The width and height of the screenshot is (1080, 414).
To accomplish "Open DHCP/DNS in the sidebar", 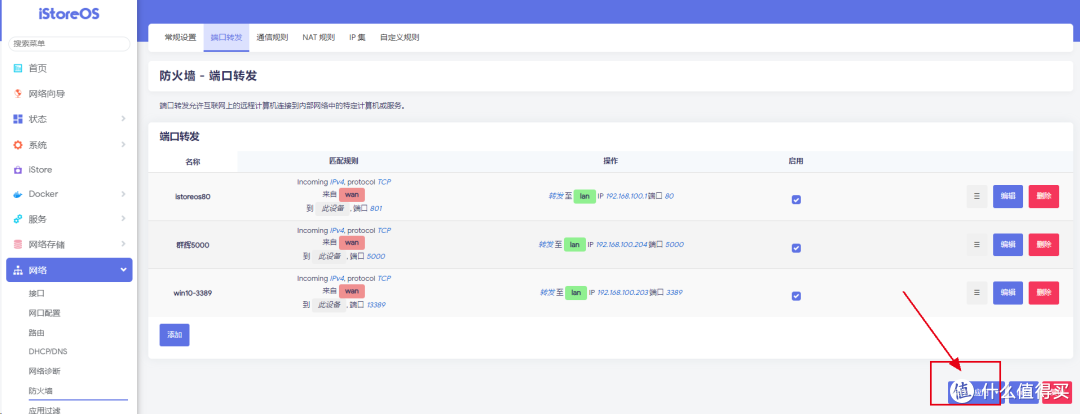I will (48, 351).
